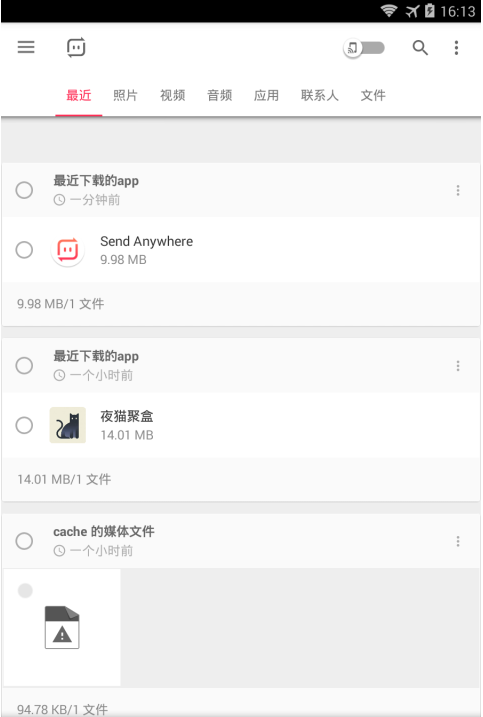The height and width of the screenshot is (717, 483).
Task: Tap the airplane mode icon in status bar
Action: pyautogui.click(x=412, y=11)
